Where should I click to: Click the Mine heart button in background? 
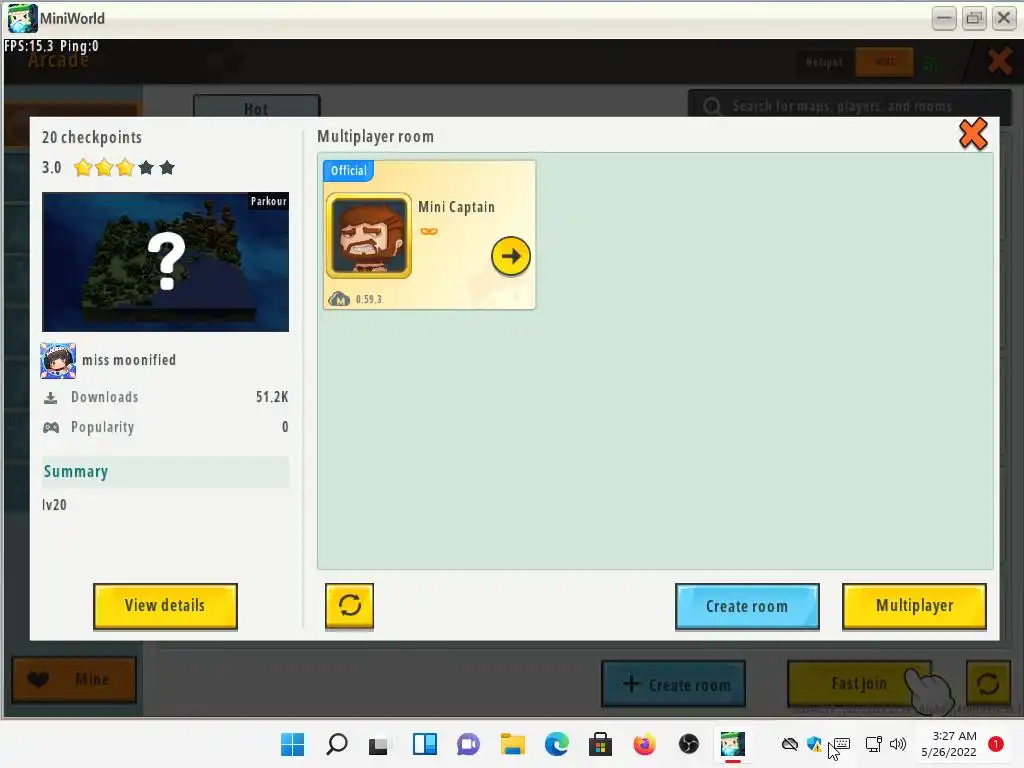(74, 679)
